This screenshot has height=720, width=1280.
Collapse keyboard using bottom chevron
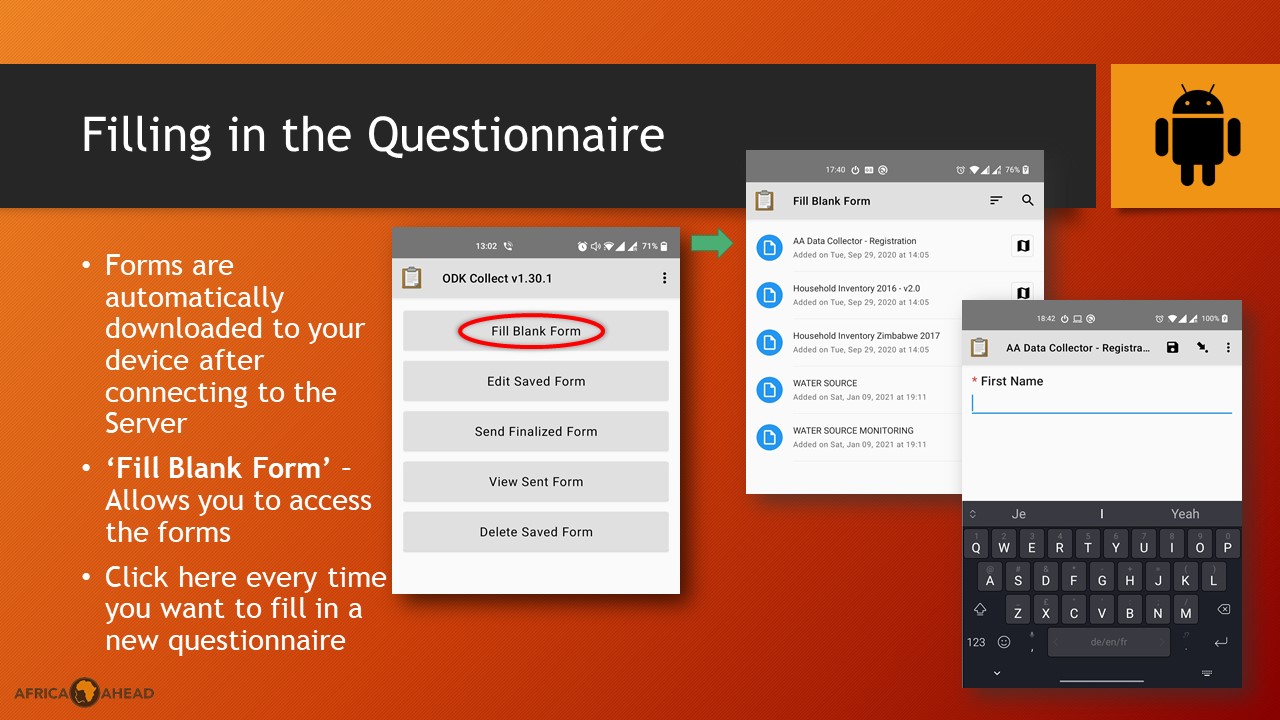[997, 673]
